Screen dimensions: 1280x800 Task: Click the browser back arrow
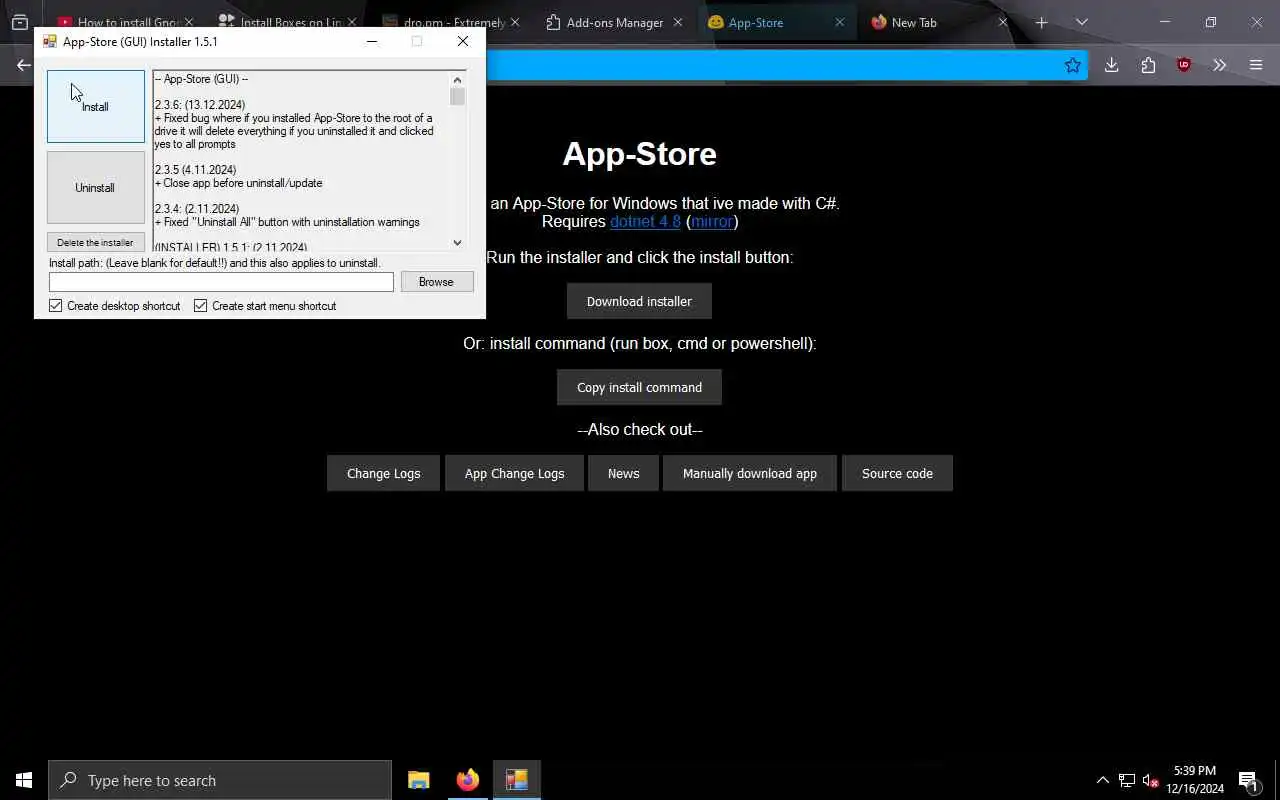23,65
